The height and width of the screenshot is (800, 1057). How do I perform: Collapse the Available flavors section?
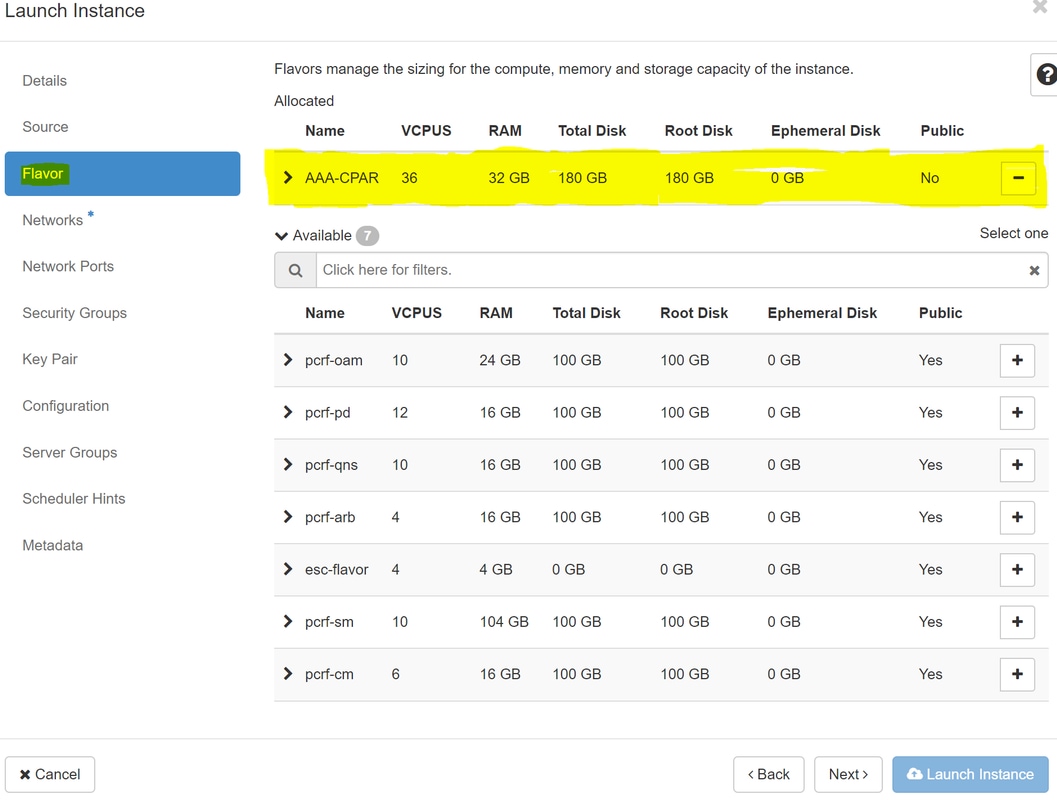click(282, 236)
